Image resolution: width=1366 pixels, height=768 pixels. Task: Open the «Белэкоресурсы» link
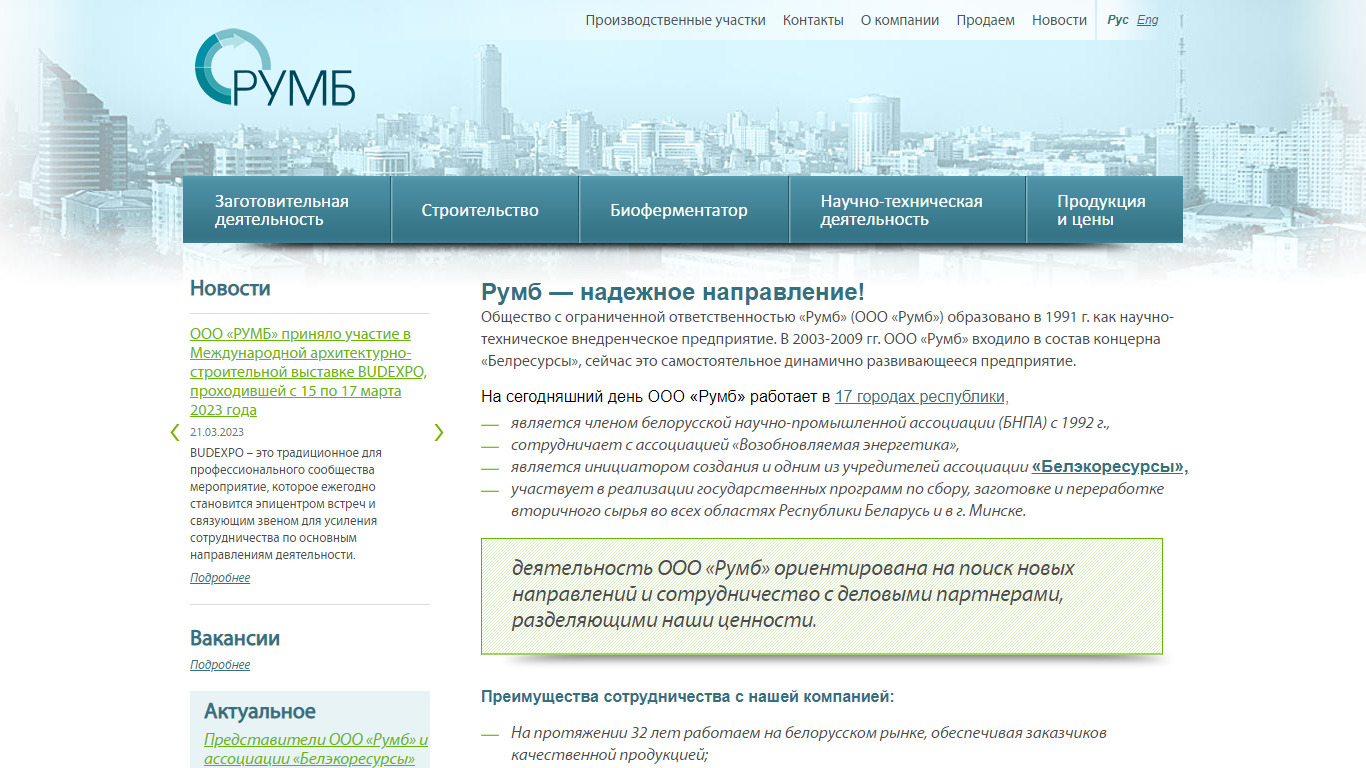coord(1109,467)
